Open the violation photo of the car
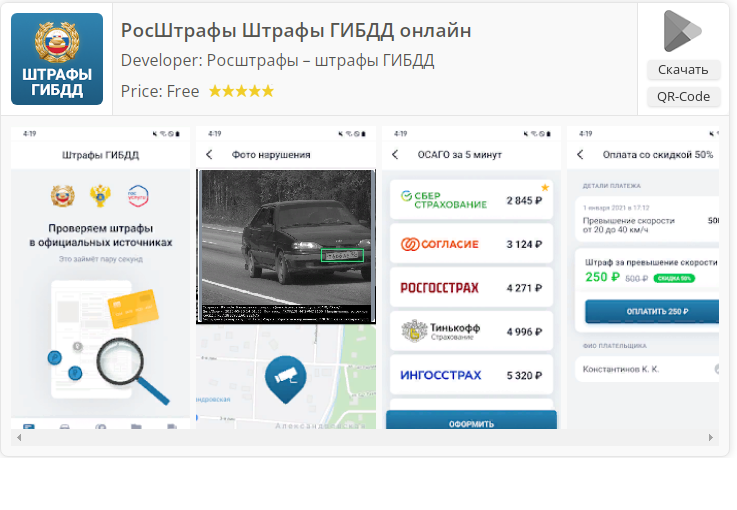 (286, 247)
